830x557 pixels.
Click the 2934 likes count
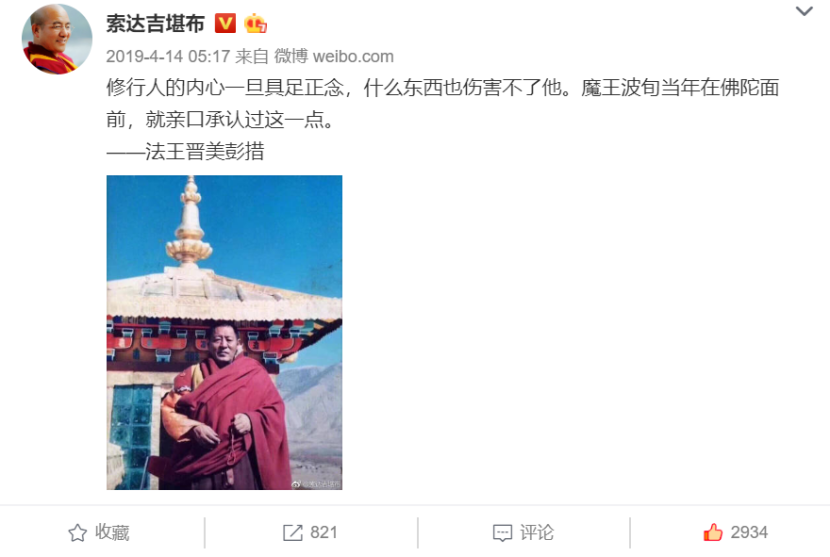click(x=749, y=533)
